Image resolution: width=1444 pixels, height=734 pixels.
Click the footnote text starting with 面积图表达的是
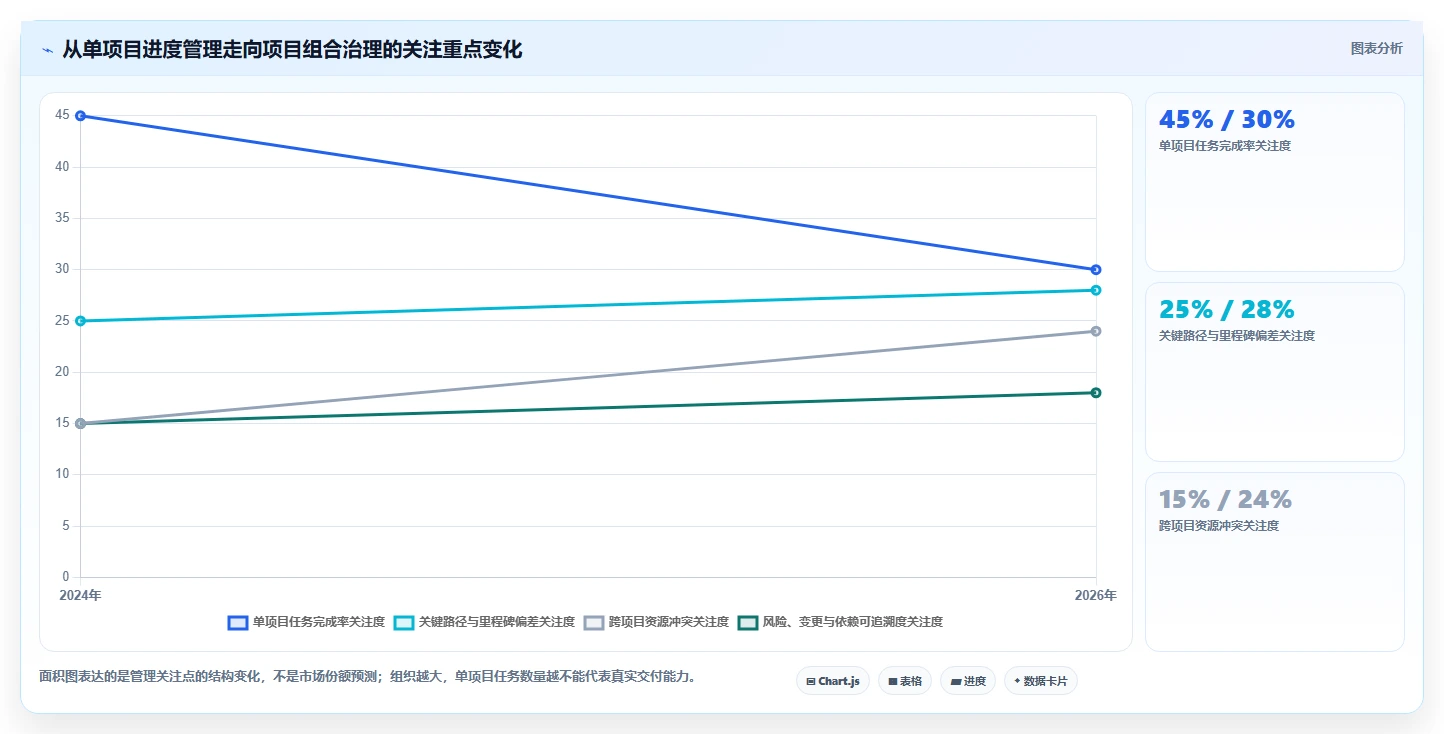(x=367, y=677)
